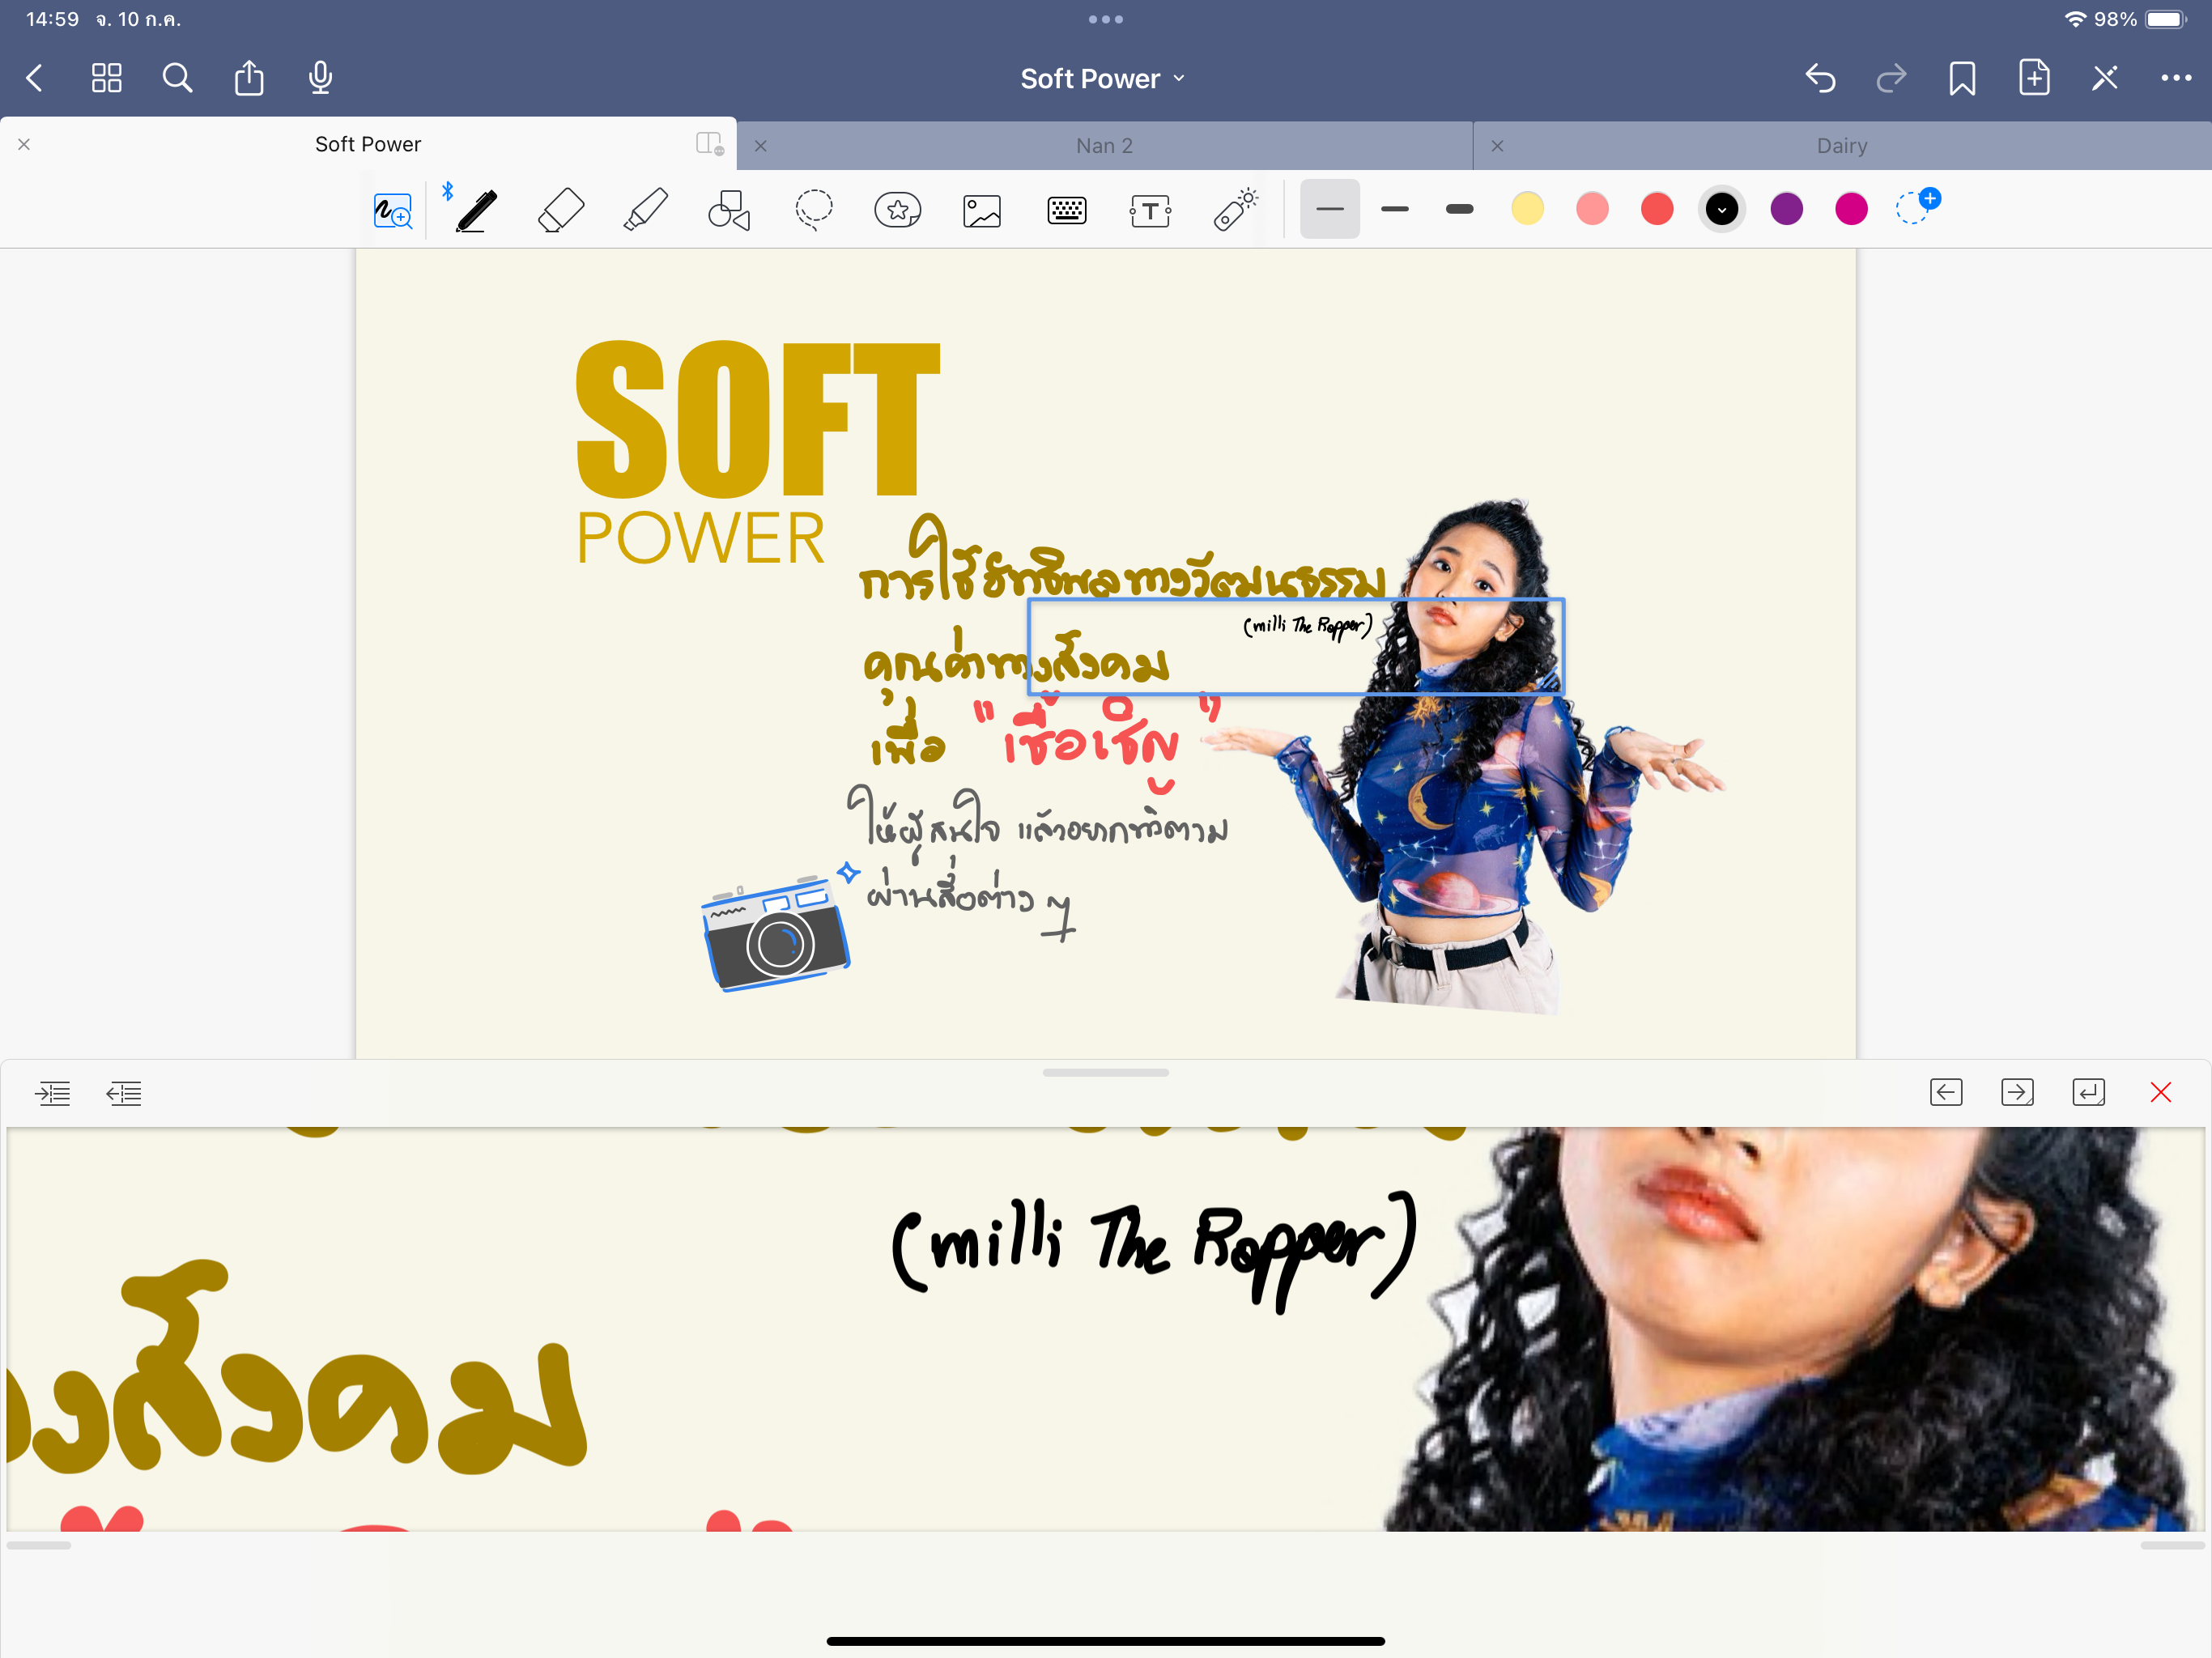The height and width of the screenshot is (1658, 2212).
Task: Move zoom window to new line
Action: tap(2088, 1092)
